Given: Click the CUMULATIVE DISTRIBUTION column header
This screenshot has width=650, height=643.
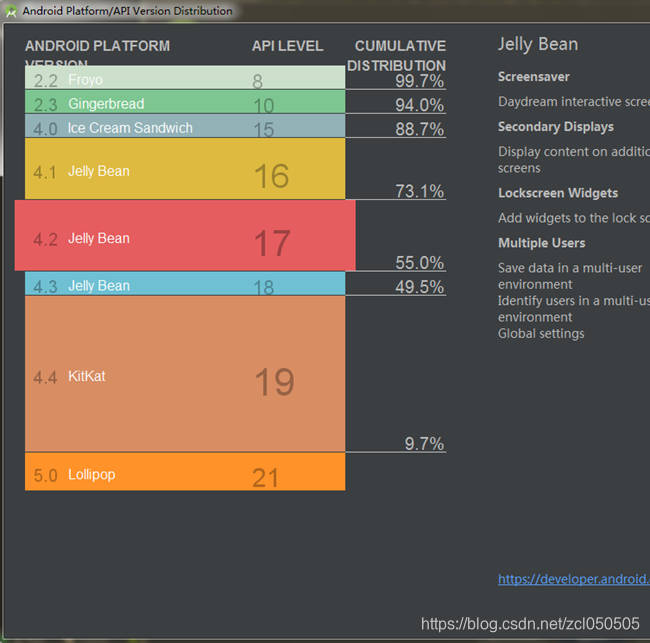Looking at the screenshot, I should (397, 56).
